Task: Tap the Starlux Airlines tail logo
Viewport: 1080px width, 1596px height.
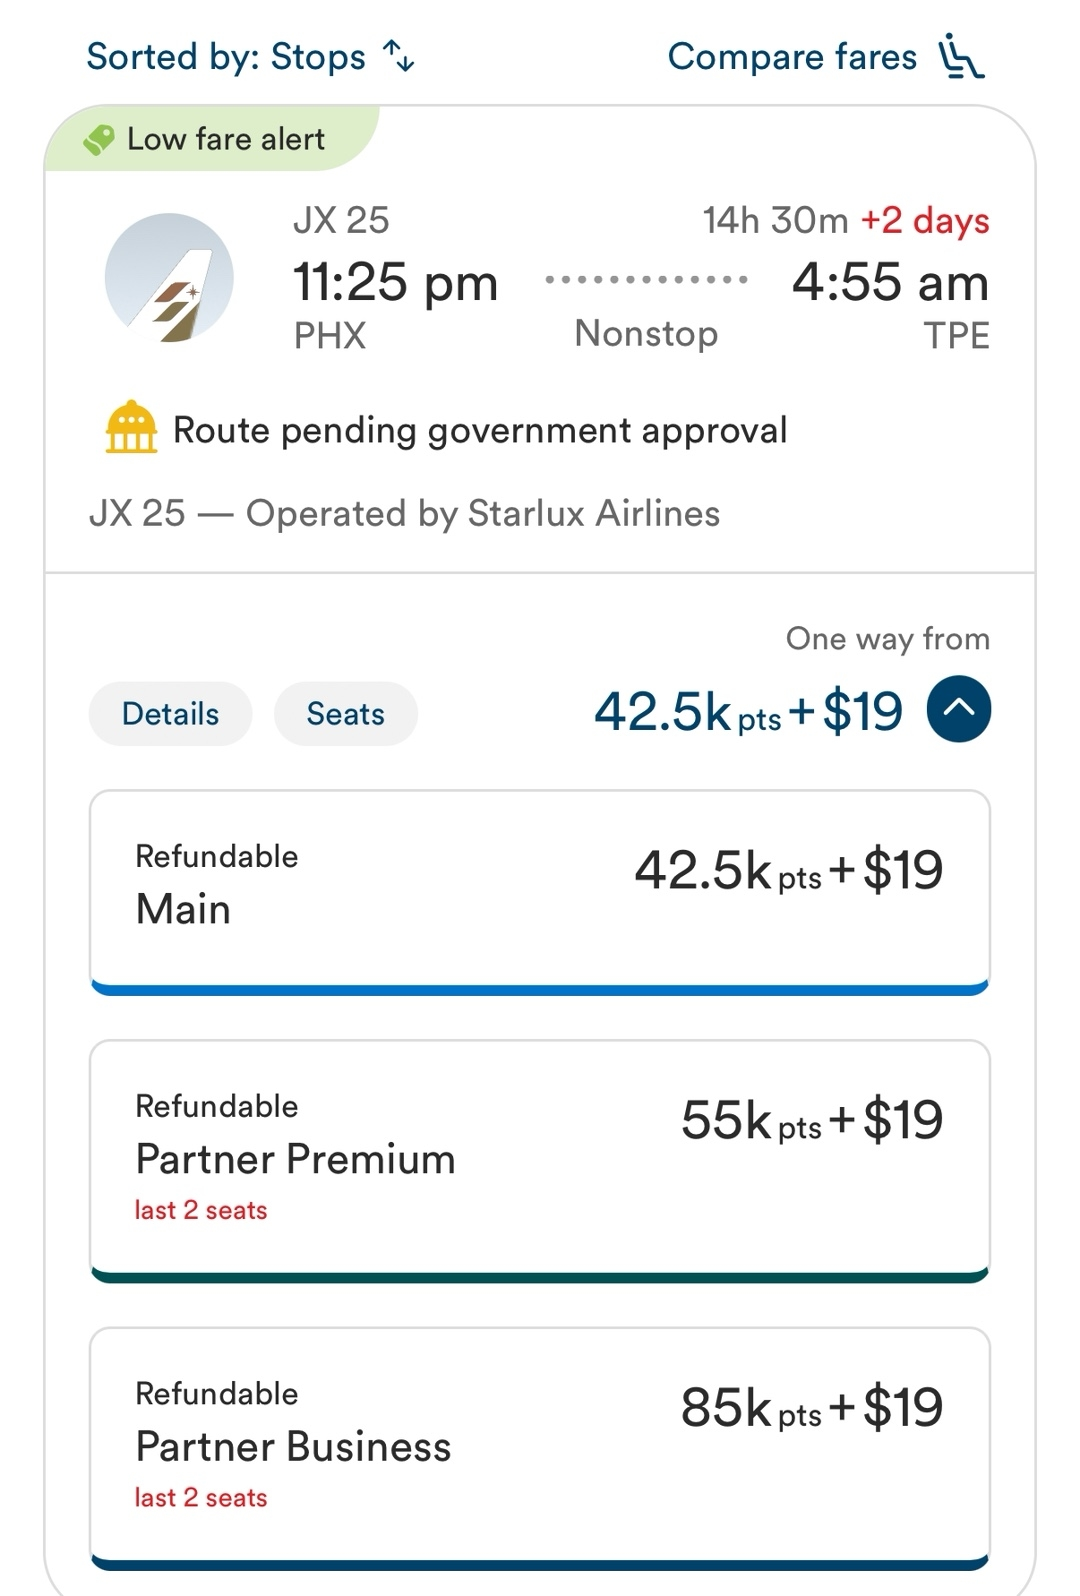Action: tap(169, 278)
